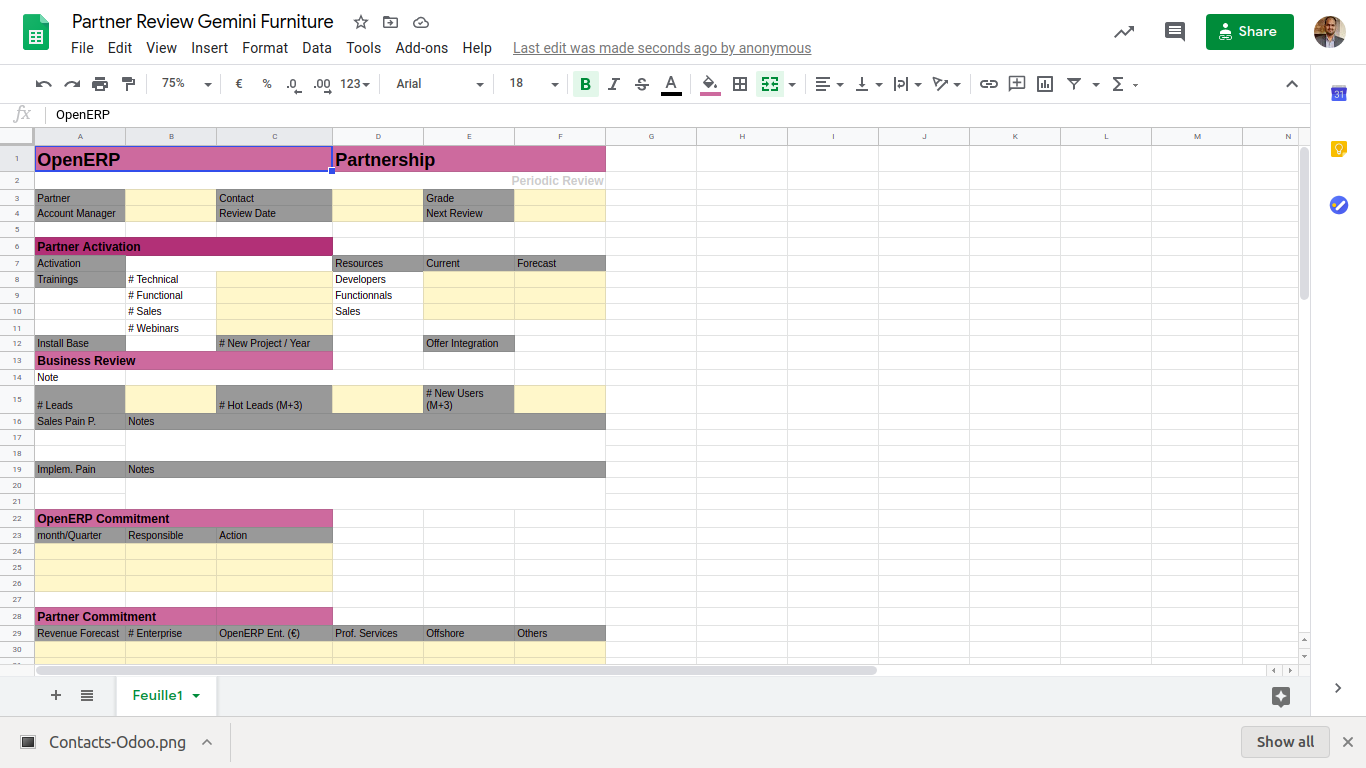The image size is (1366, 768).
Task: Click Show all downloads
Action: click(x=1285, y=742)
